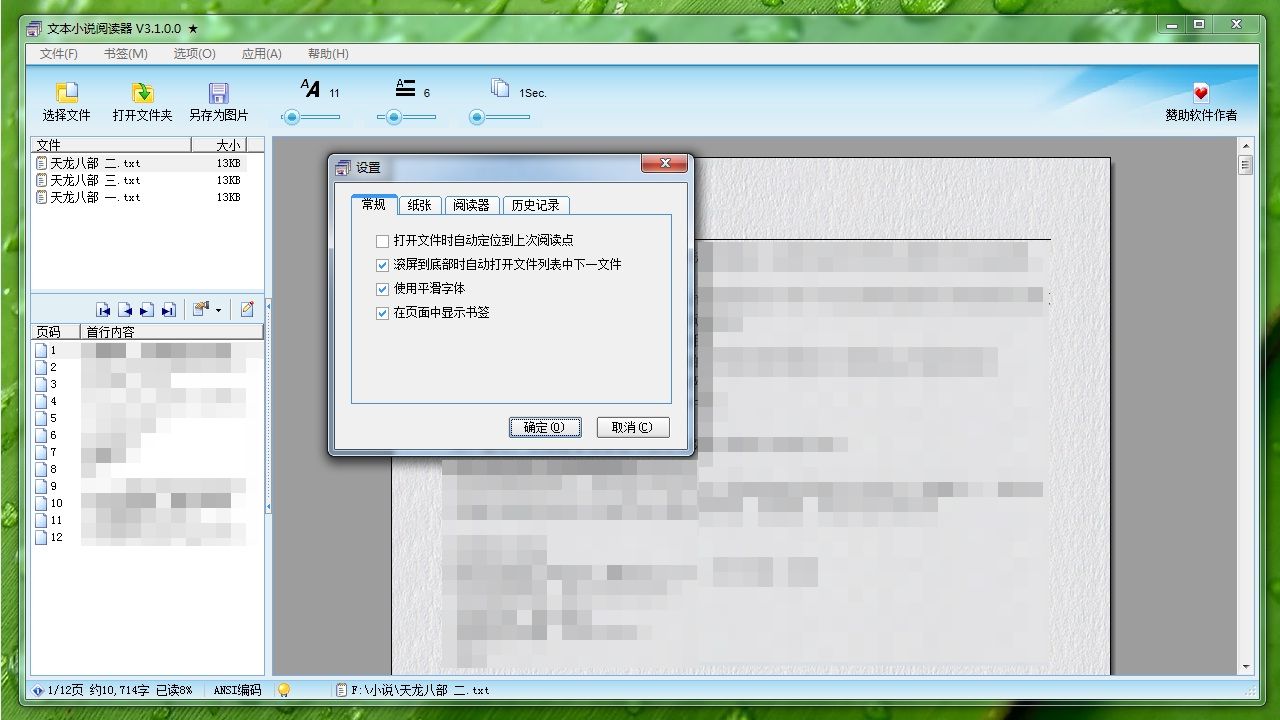Jump to first page with the first-page icon
This screenshot has width=1280, height=720.
click(x=103, y=309)
